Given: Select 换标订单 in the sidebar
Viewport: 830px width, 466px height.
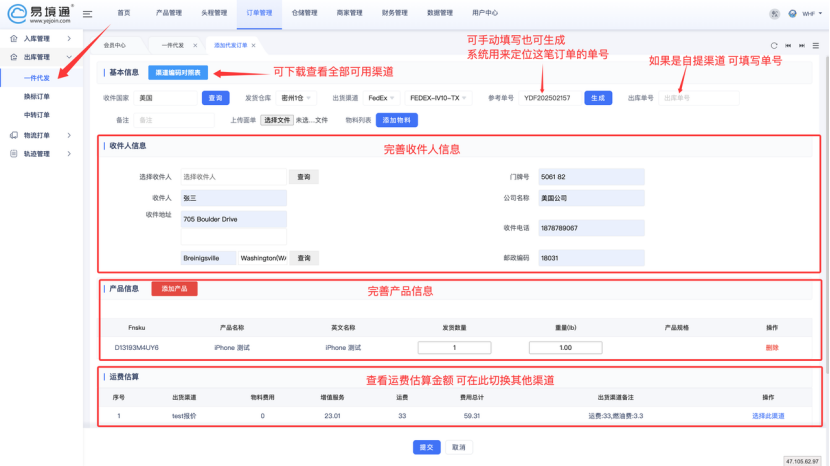Looking at the screenshot, I should (37, 96).
